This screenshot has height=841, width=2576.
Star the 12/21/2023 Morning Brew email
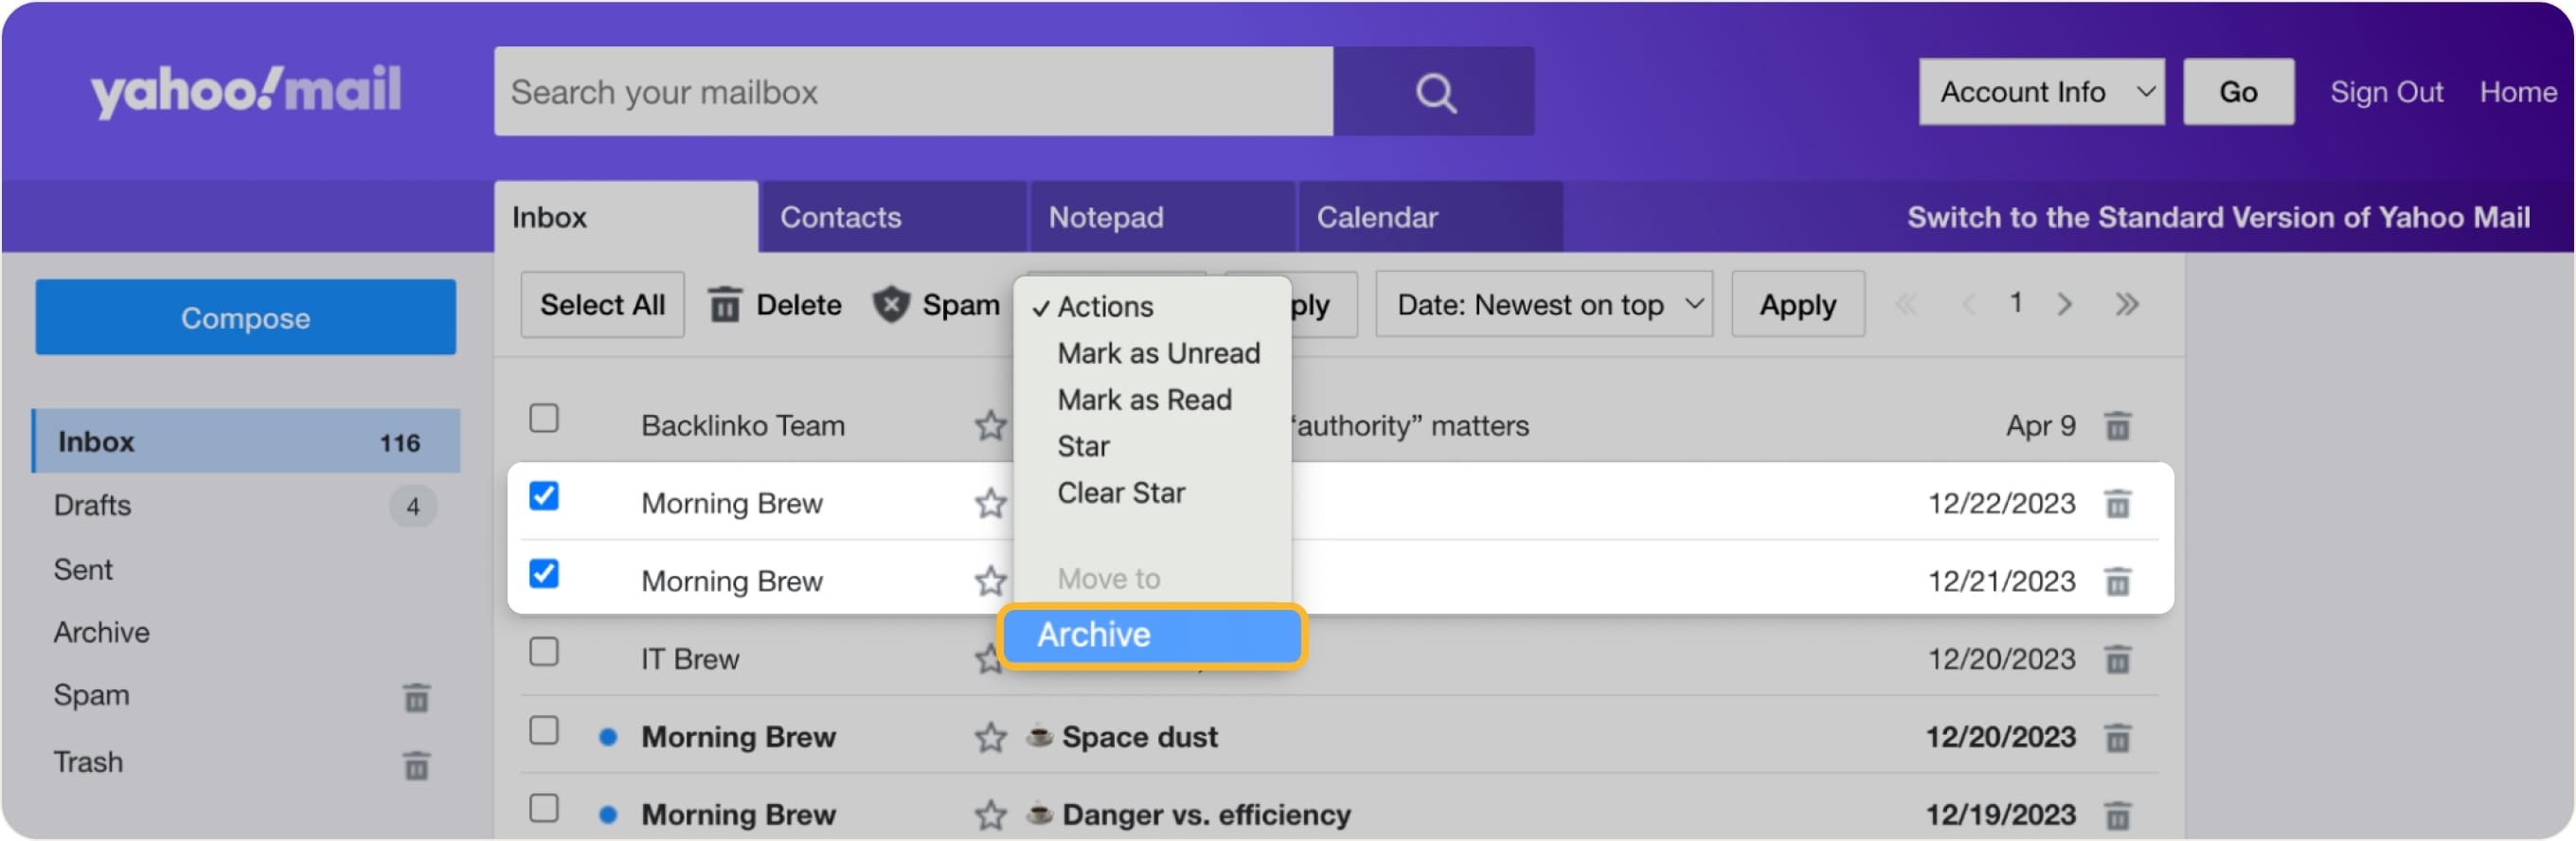tap(990, 581)
